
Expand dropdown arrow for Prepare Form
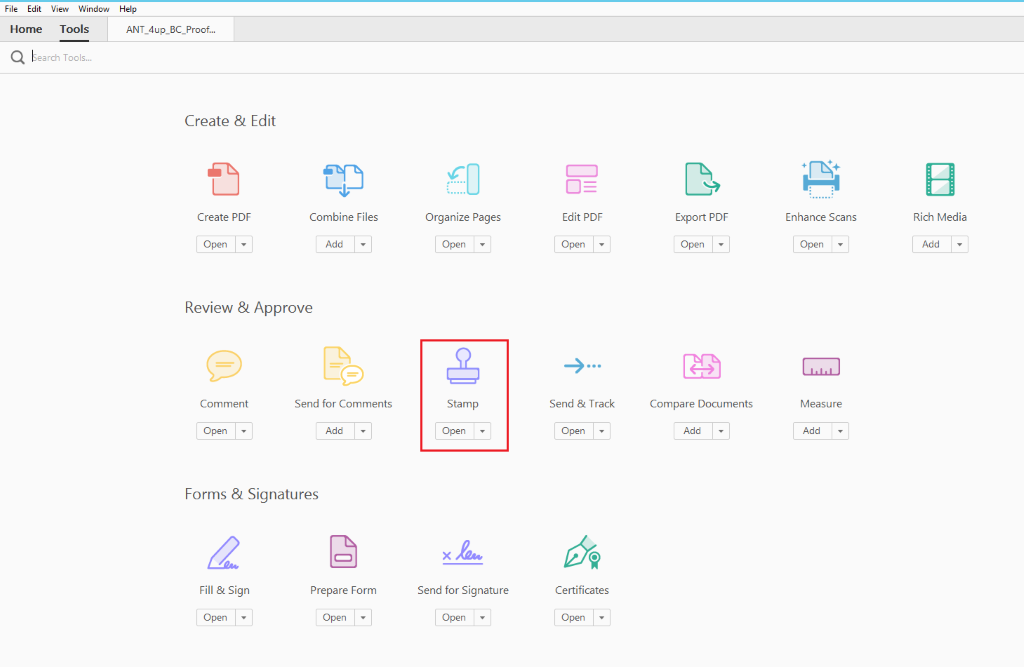click(364, 618)
